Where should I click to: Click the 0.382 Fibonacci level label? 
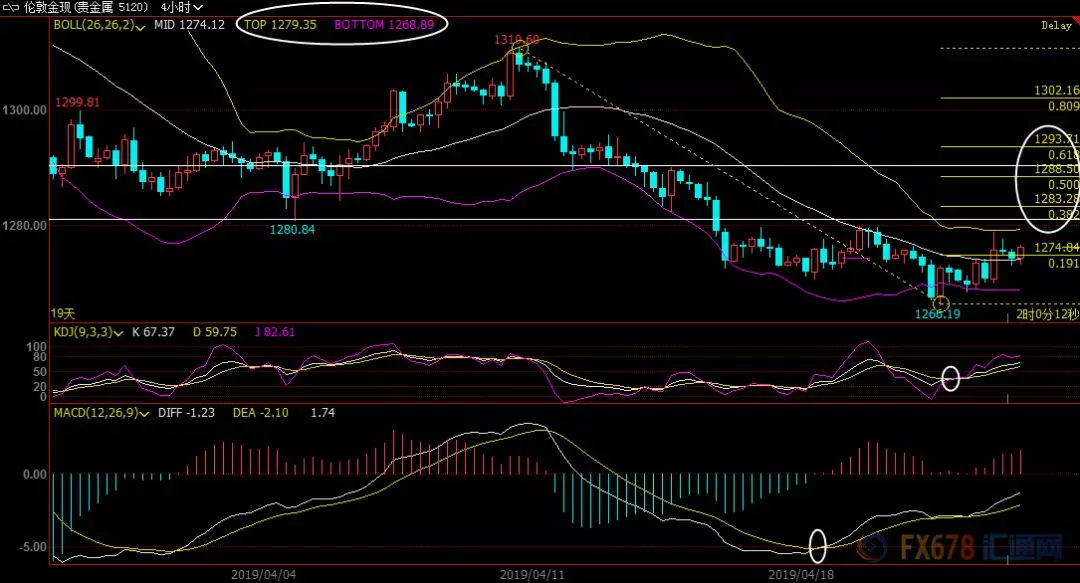(1062, 214)
